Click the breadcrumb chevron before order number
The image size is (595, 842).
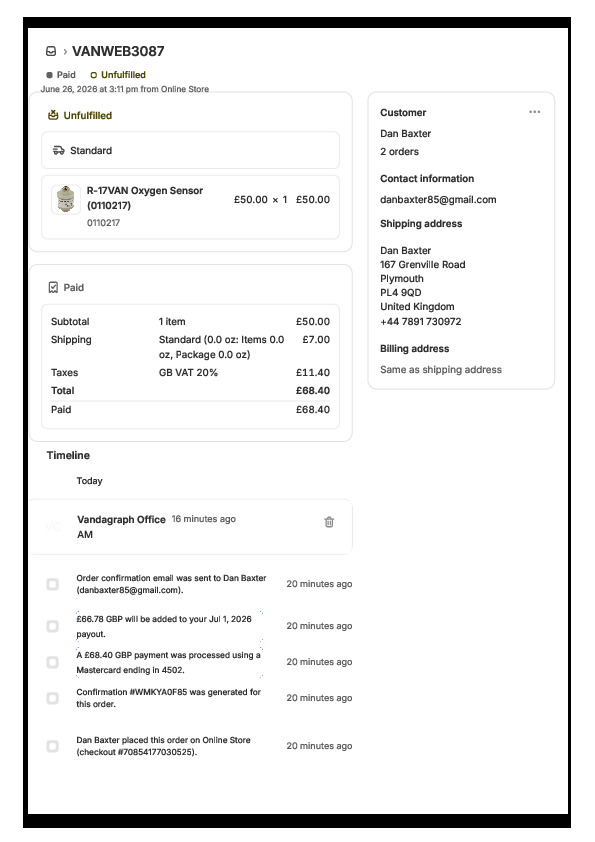coord(65,52)
